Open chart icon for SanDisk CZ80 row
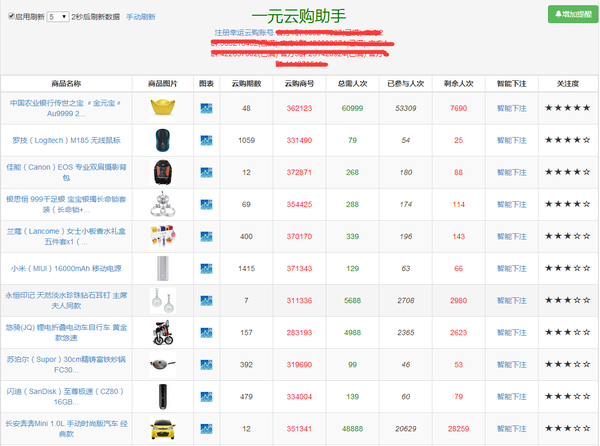 pyautogui.click(x=206, y=397)
